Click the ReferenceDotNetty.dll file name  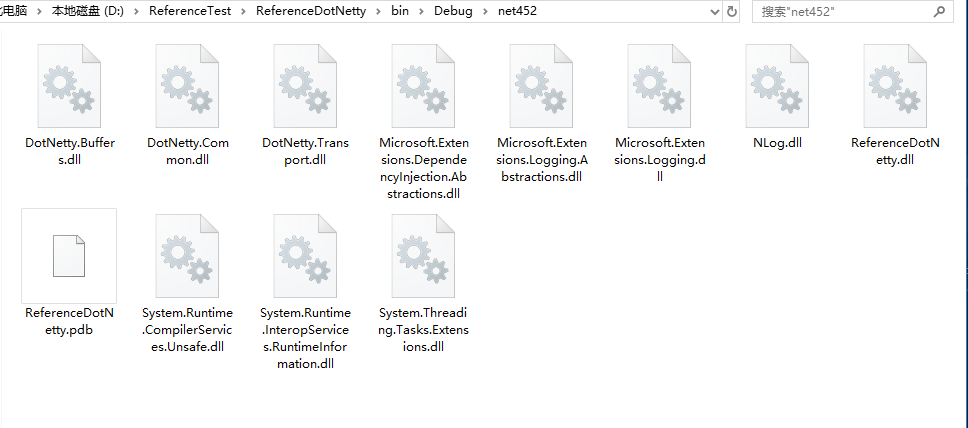895,151
